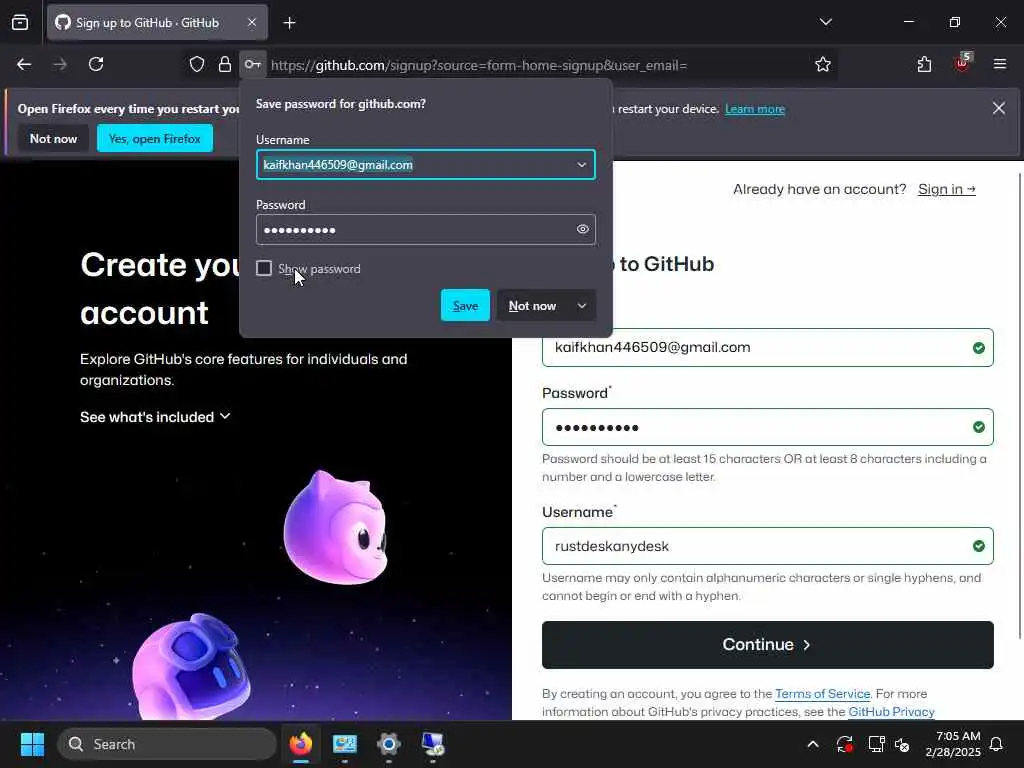1024x768 pixels.
Task: Click the site security padlock icon
Action: (225, 65)
